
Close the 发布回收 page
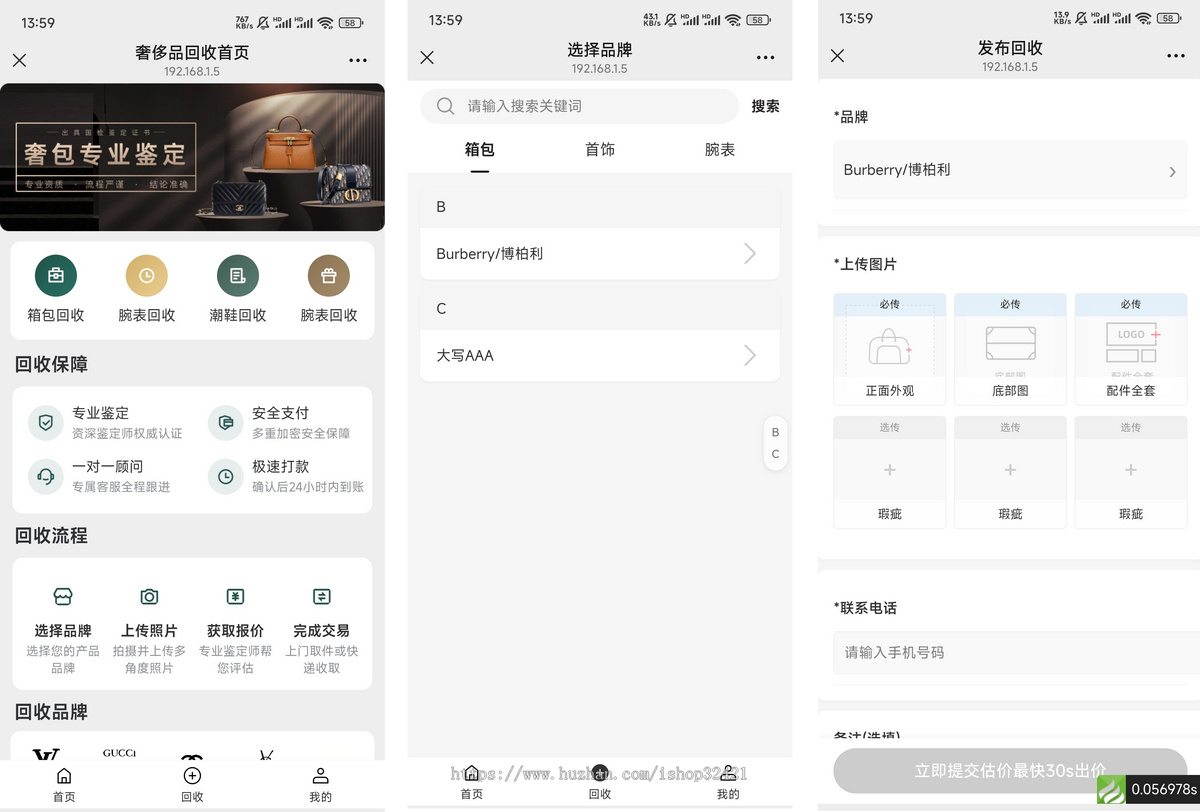838,55
